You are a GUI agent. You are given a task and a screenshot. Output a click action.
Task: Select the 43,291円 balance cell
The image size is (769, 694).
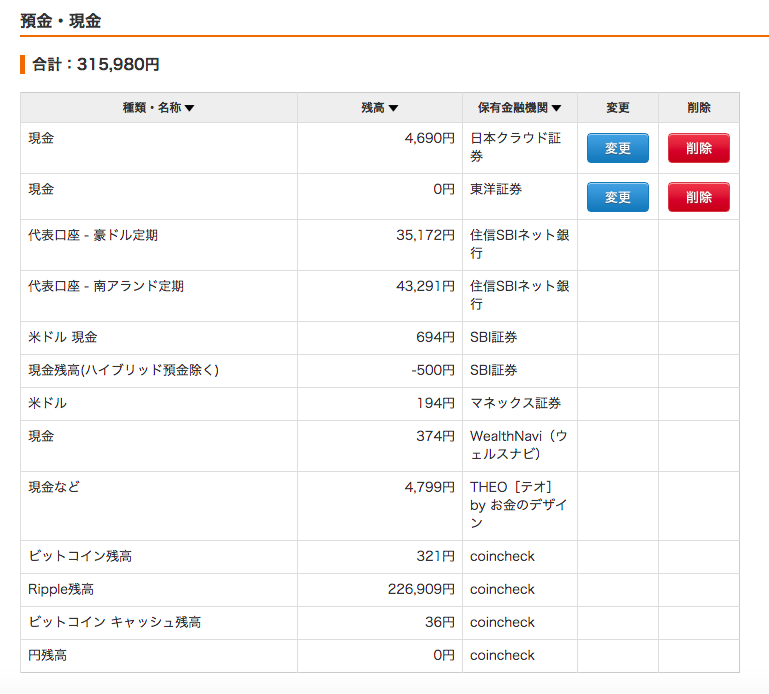pos(380,296)
